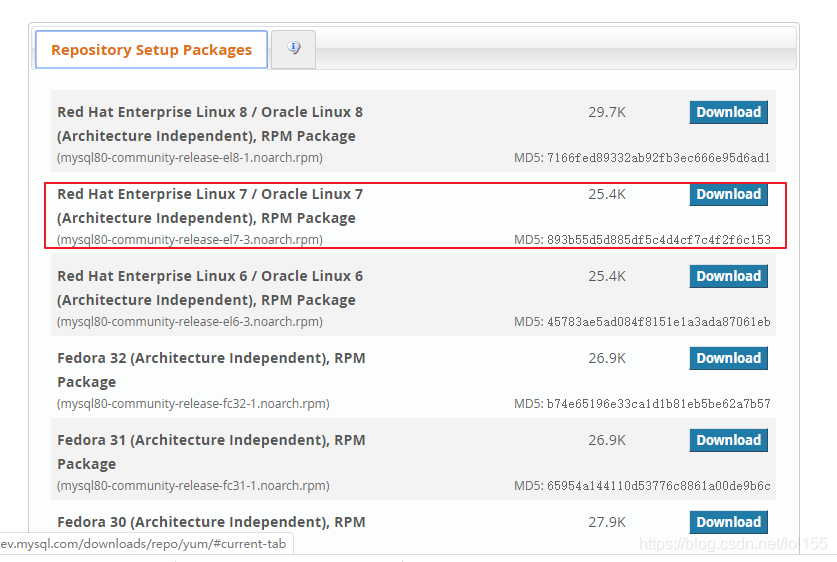Download the Red Hat Enterprise Linux 6 package
This screenshot has height=562, width=837.
click(x=729, y=276)
